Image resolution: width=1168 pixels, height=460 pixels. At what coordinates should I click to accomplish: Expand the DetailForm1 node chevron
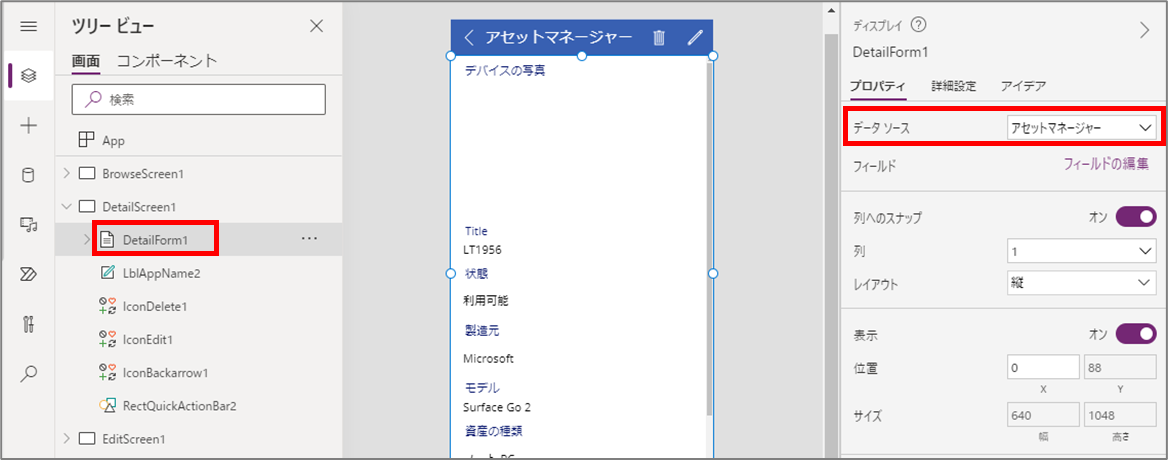(87, 240)
